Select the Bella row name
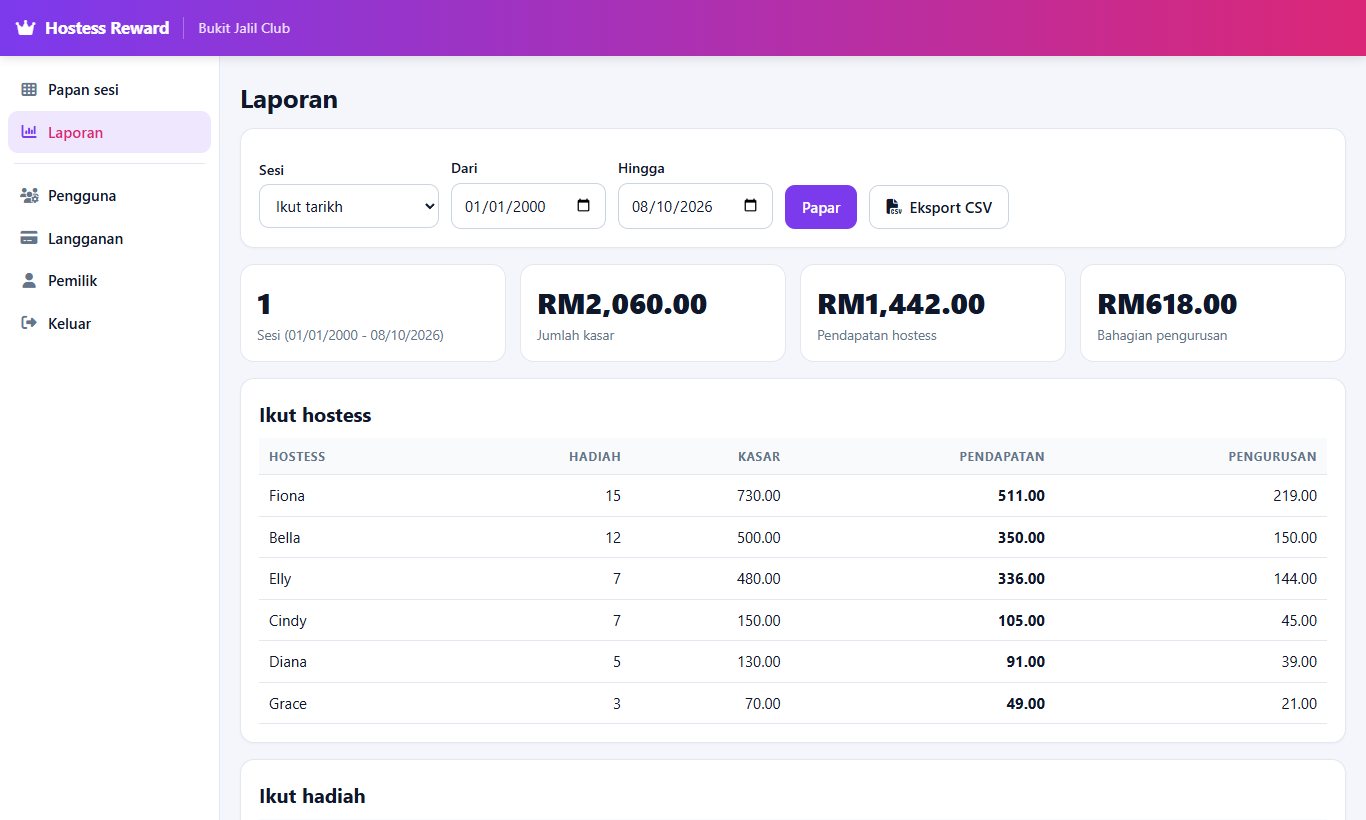Viewport: 1366px width, 820px height. 285,538
